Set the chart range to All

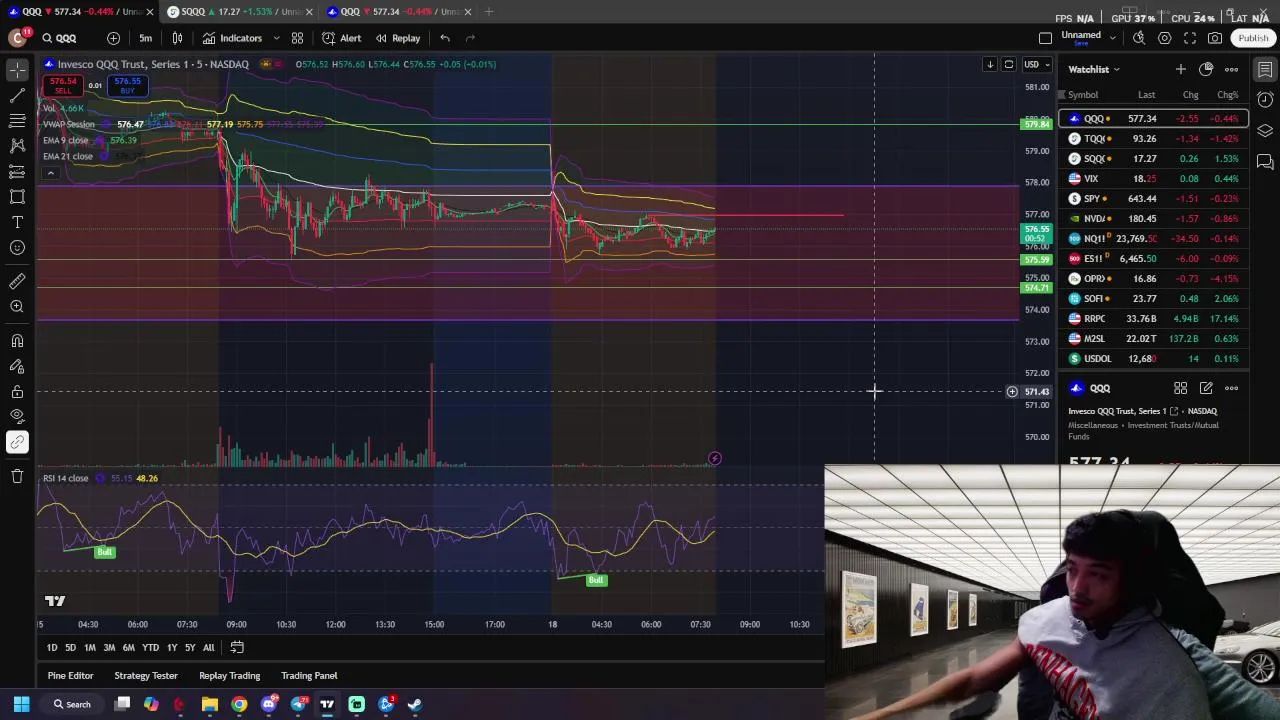208,648
